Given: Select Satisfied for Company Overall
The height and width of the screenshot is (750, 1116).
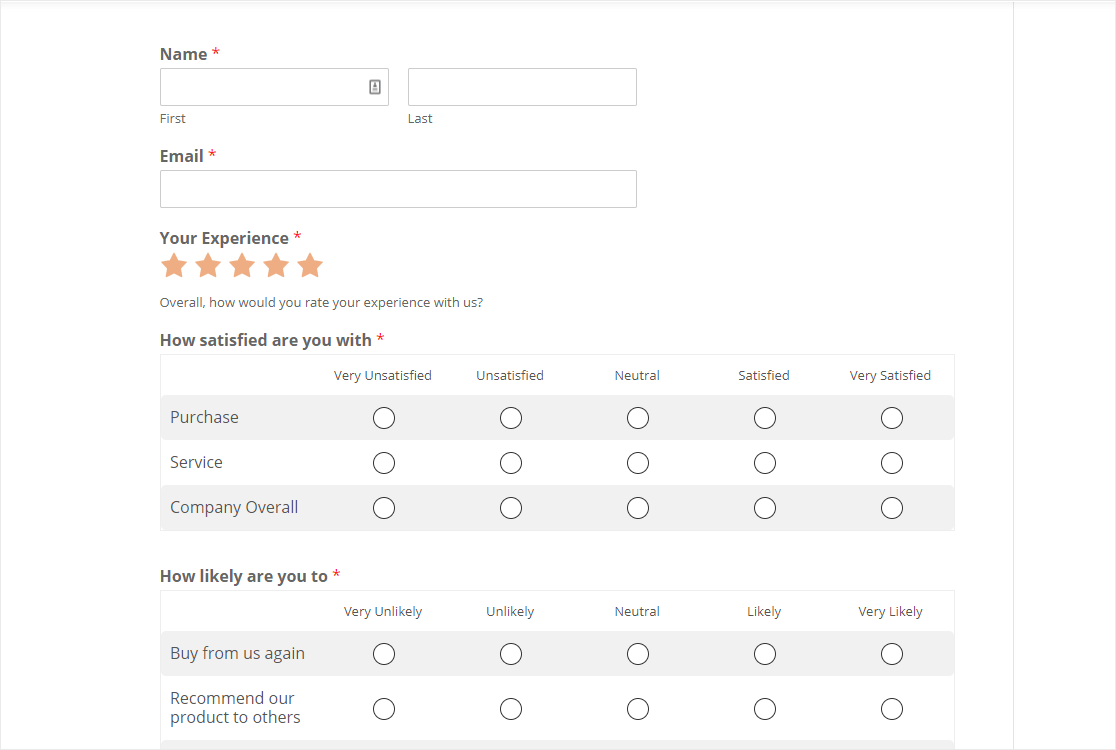Looking at the screenshot, I should pyautogui.click(x=765, y=508).
